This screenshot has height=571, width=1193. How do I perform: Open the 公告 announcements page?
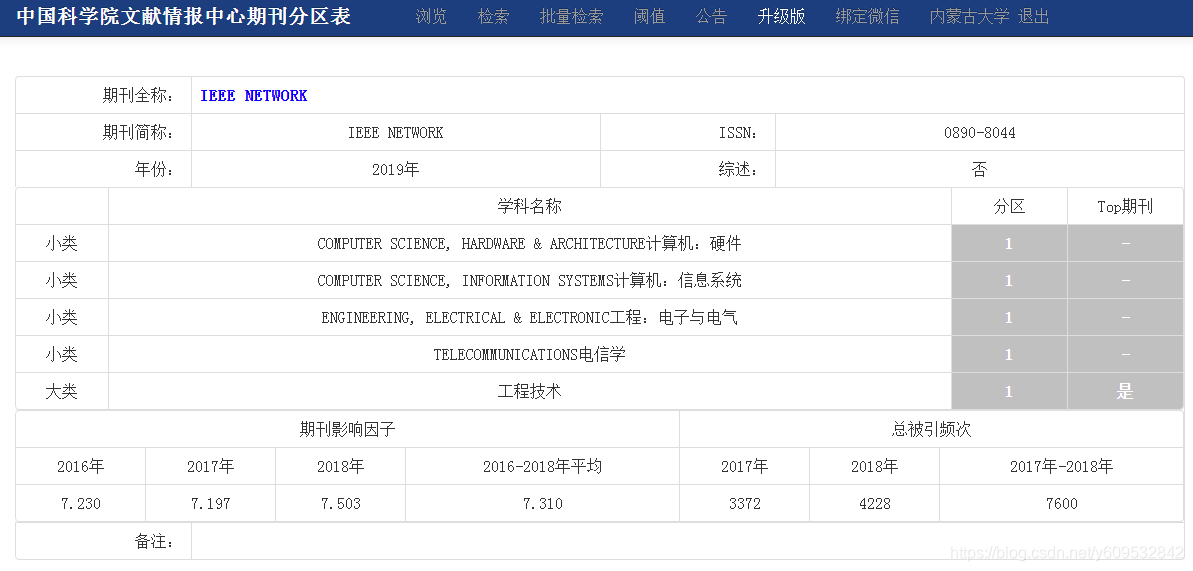click(712, 16)
